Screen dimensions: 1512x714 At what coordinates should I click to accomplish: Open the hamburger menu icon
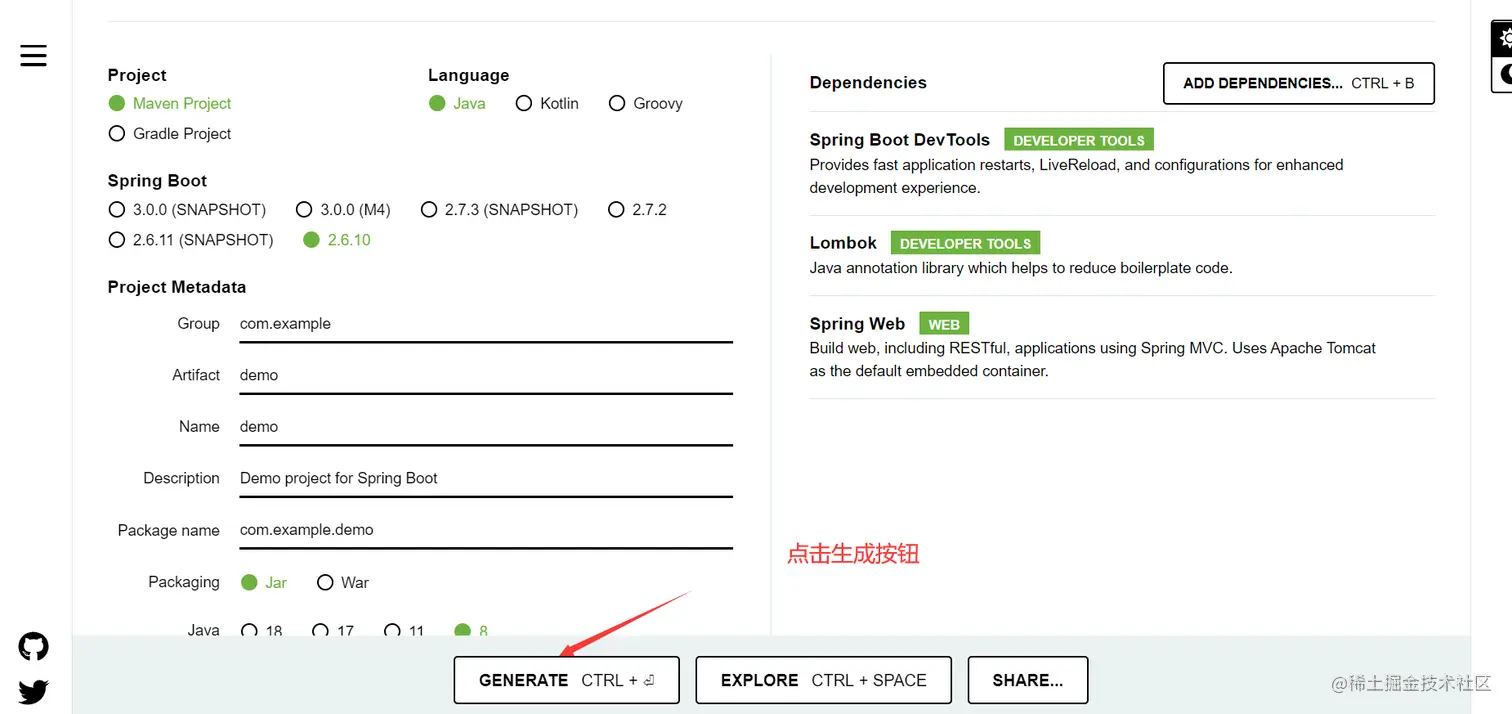click(33, 55)
